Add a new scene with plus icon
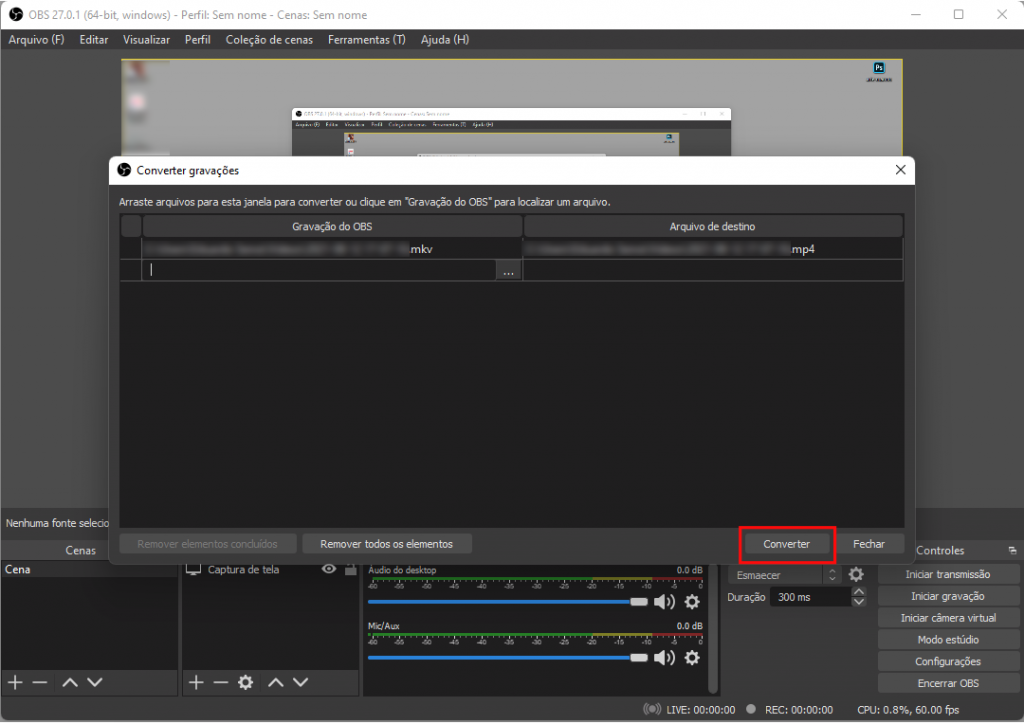The height and width of the screenshot is (724, 1024). point(15,682)
